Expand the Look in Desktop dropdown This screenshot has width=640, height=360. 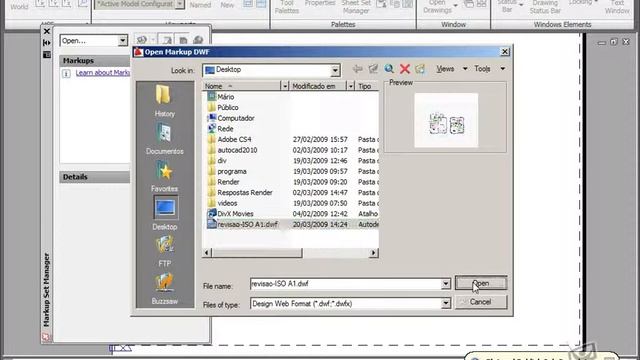pos(335,70)
